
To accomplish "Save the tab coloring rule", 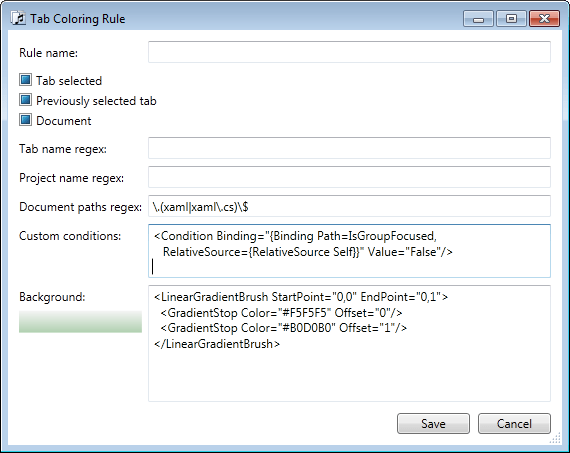I will 433,424.
